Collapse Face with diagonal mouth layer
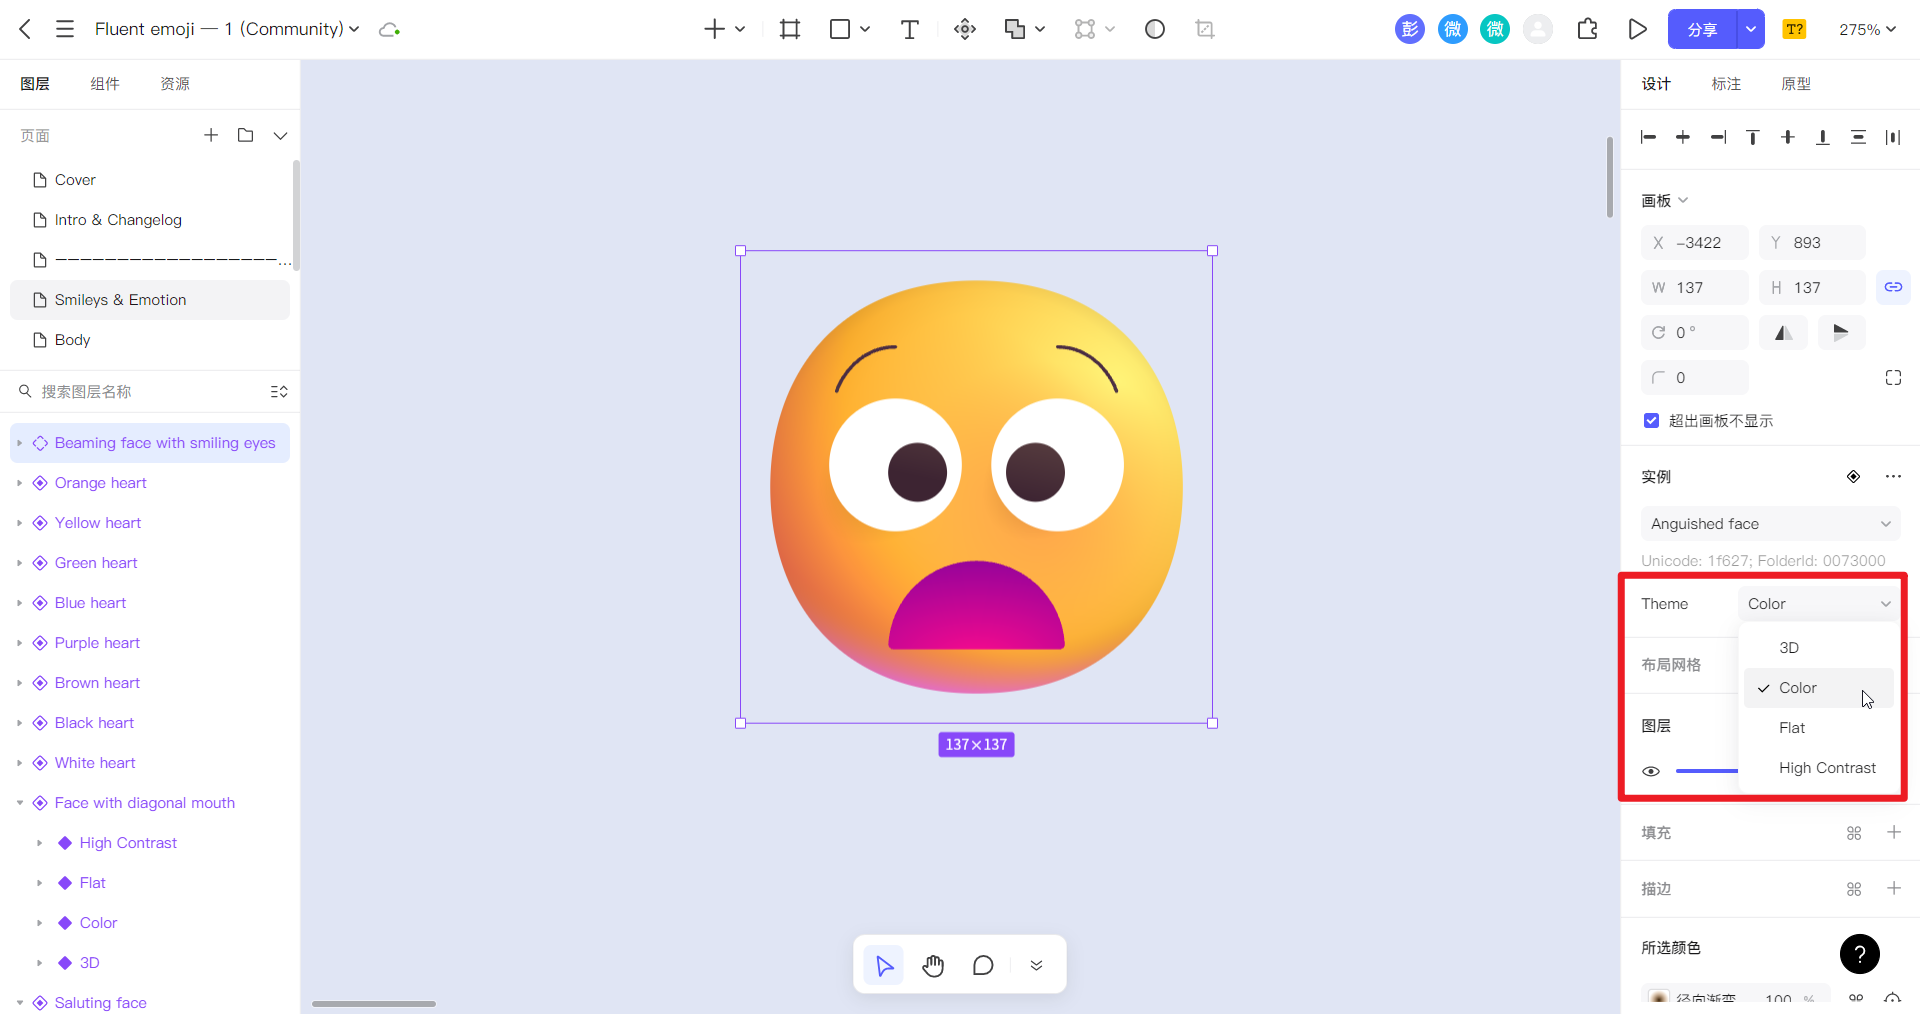The image size is (1920, 1014). [x=19, y=803]
